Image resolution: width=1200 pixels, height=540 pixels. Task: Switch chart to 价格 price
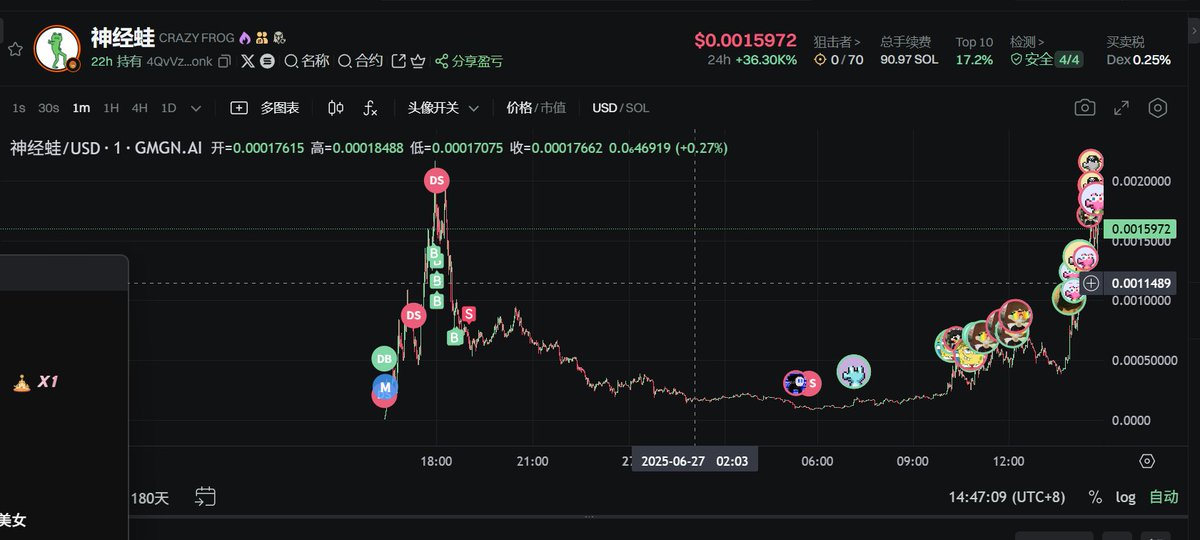(x=519, y=108)
